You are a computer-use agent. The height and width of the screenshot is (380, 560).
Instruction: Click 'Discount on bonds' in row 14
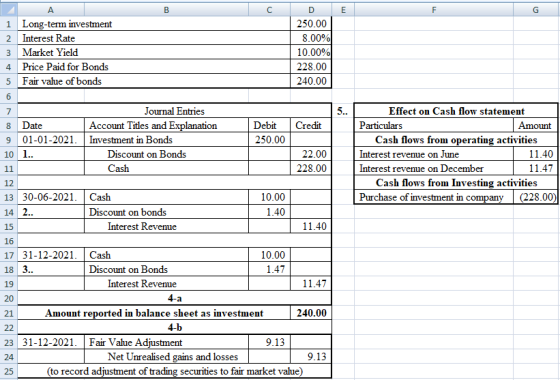pyautogui.click(x=166, y=212)
